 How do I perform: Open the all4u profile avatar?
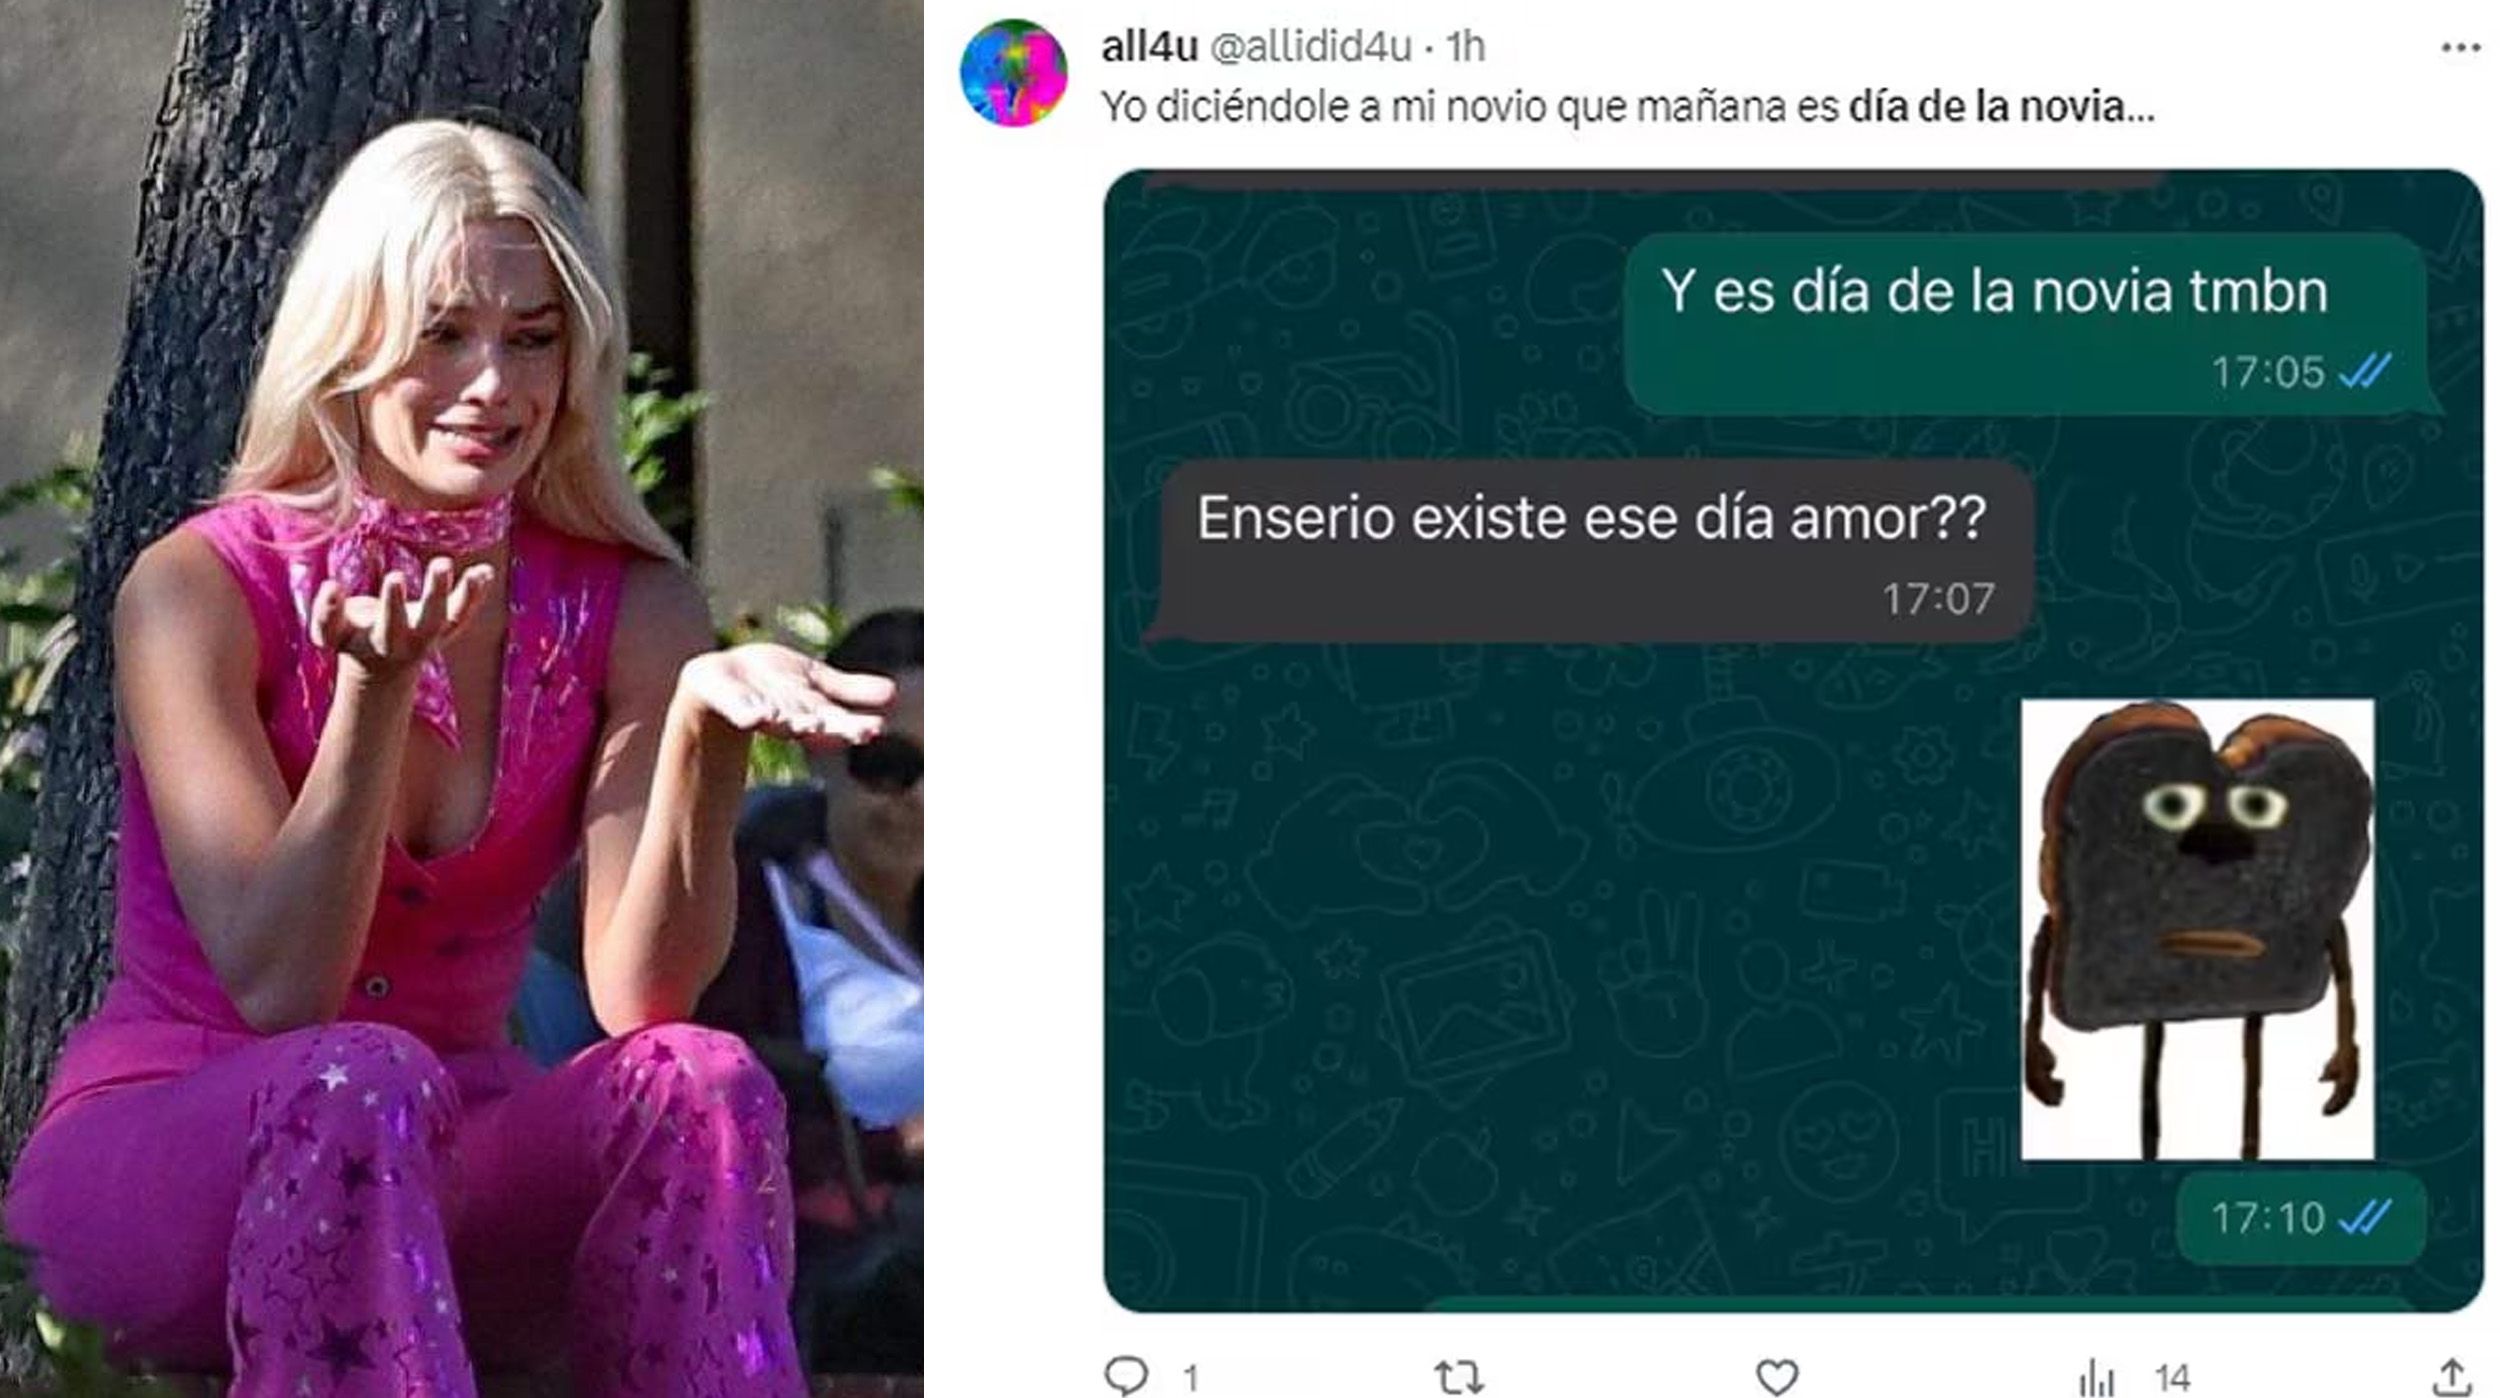point(1013,73)
